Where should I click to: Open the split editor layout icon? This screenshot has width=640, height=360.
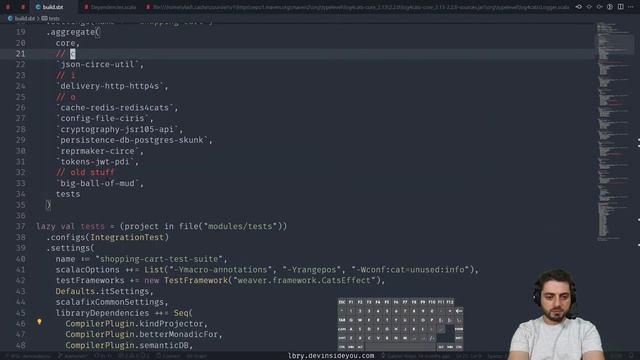(x=620, y=7)
